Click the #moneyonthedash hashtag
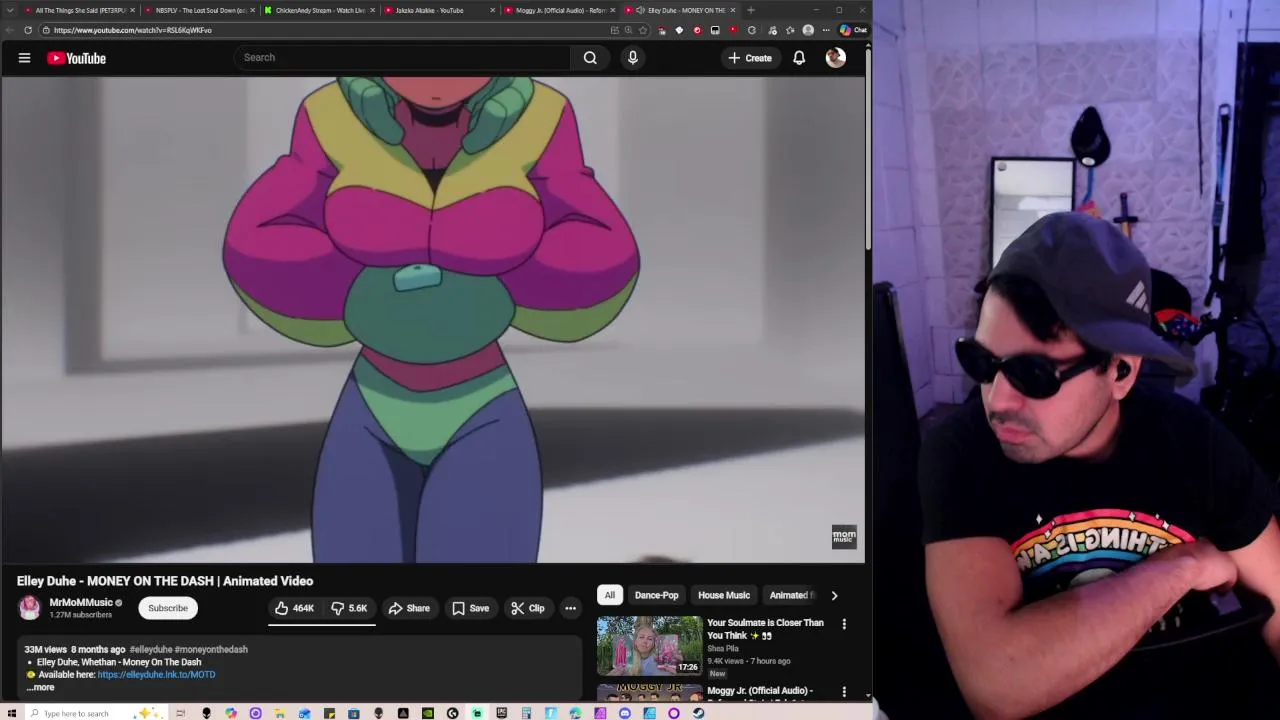The image size is (1280, 720). pyautogui.click(x=211, y=649)
